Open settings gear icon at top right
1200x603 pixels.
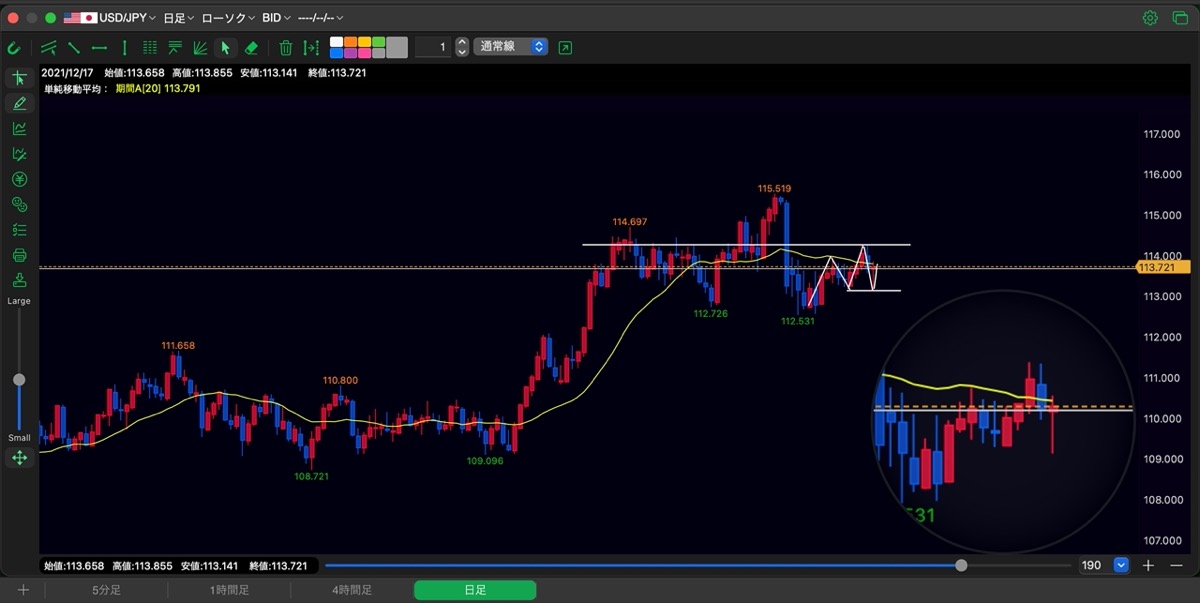[x=1150, y=18]
